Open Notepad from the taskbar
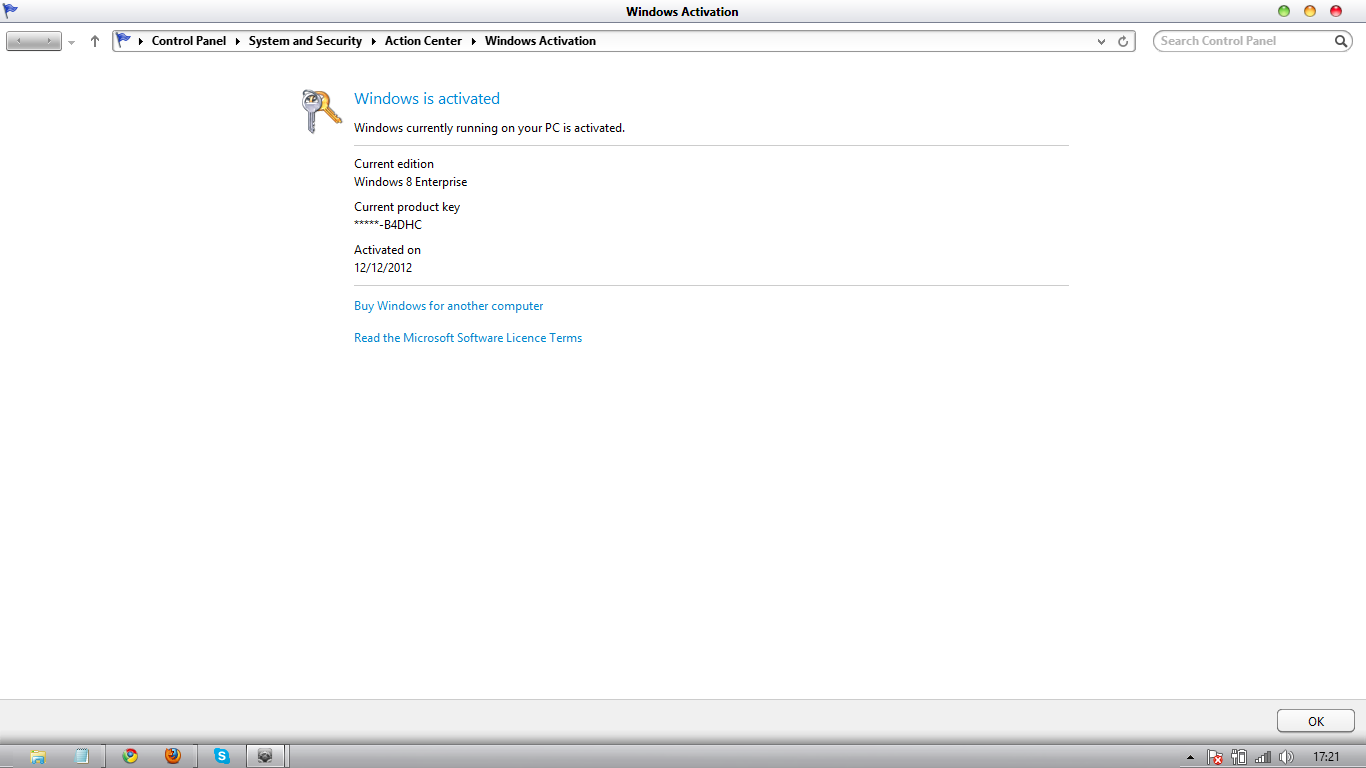 [x=83, y=756]
